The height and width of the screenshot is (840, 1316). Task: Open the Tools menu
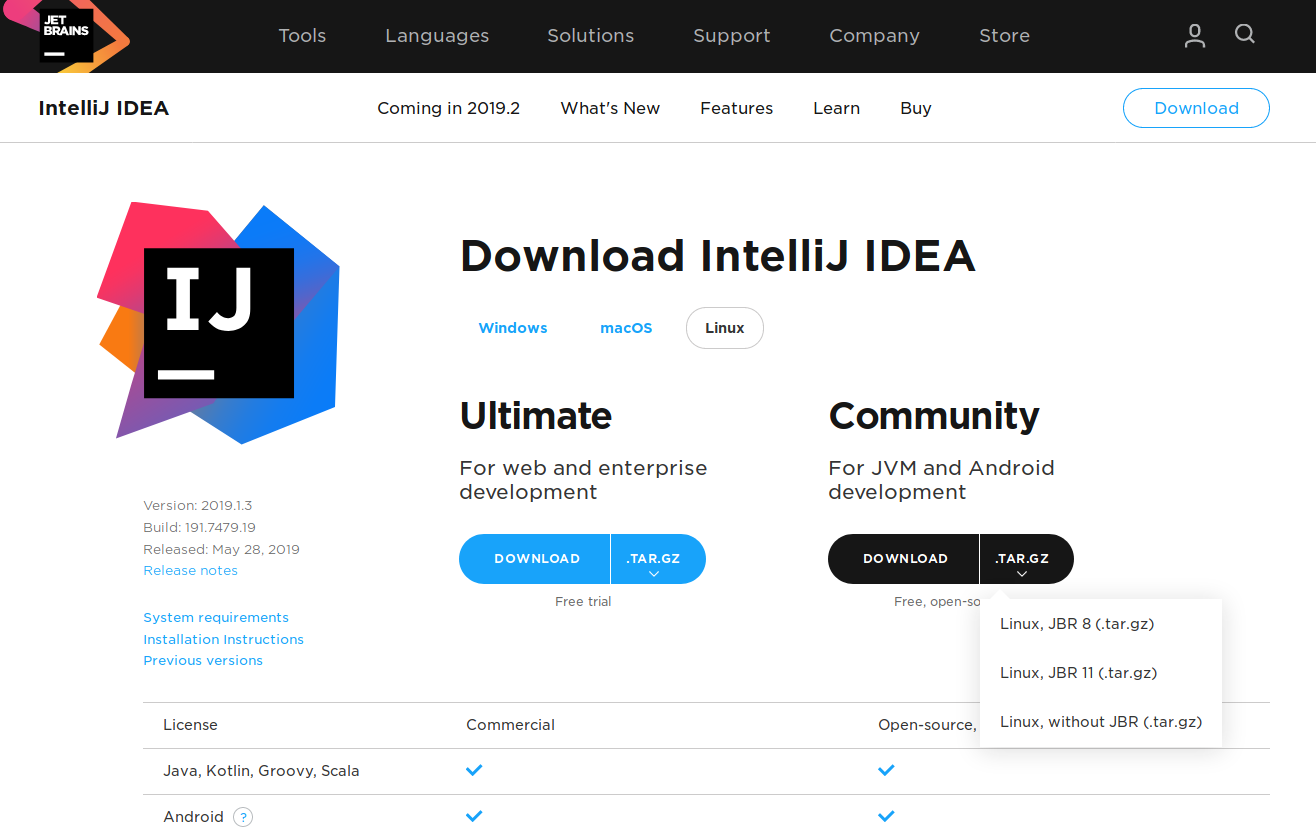click(x=302, y=36)
